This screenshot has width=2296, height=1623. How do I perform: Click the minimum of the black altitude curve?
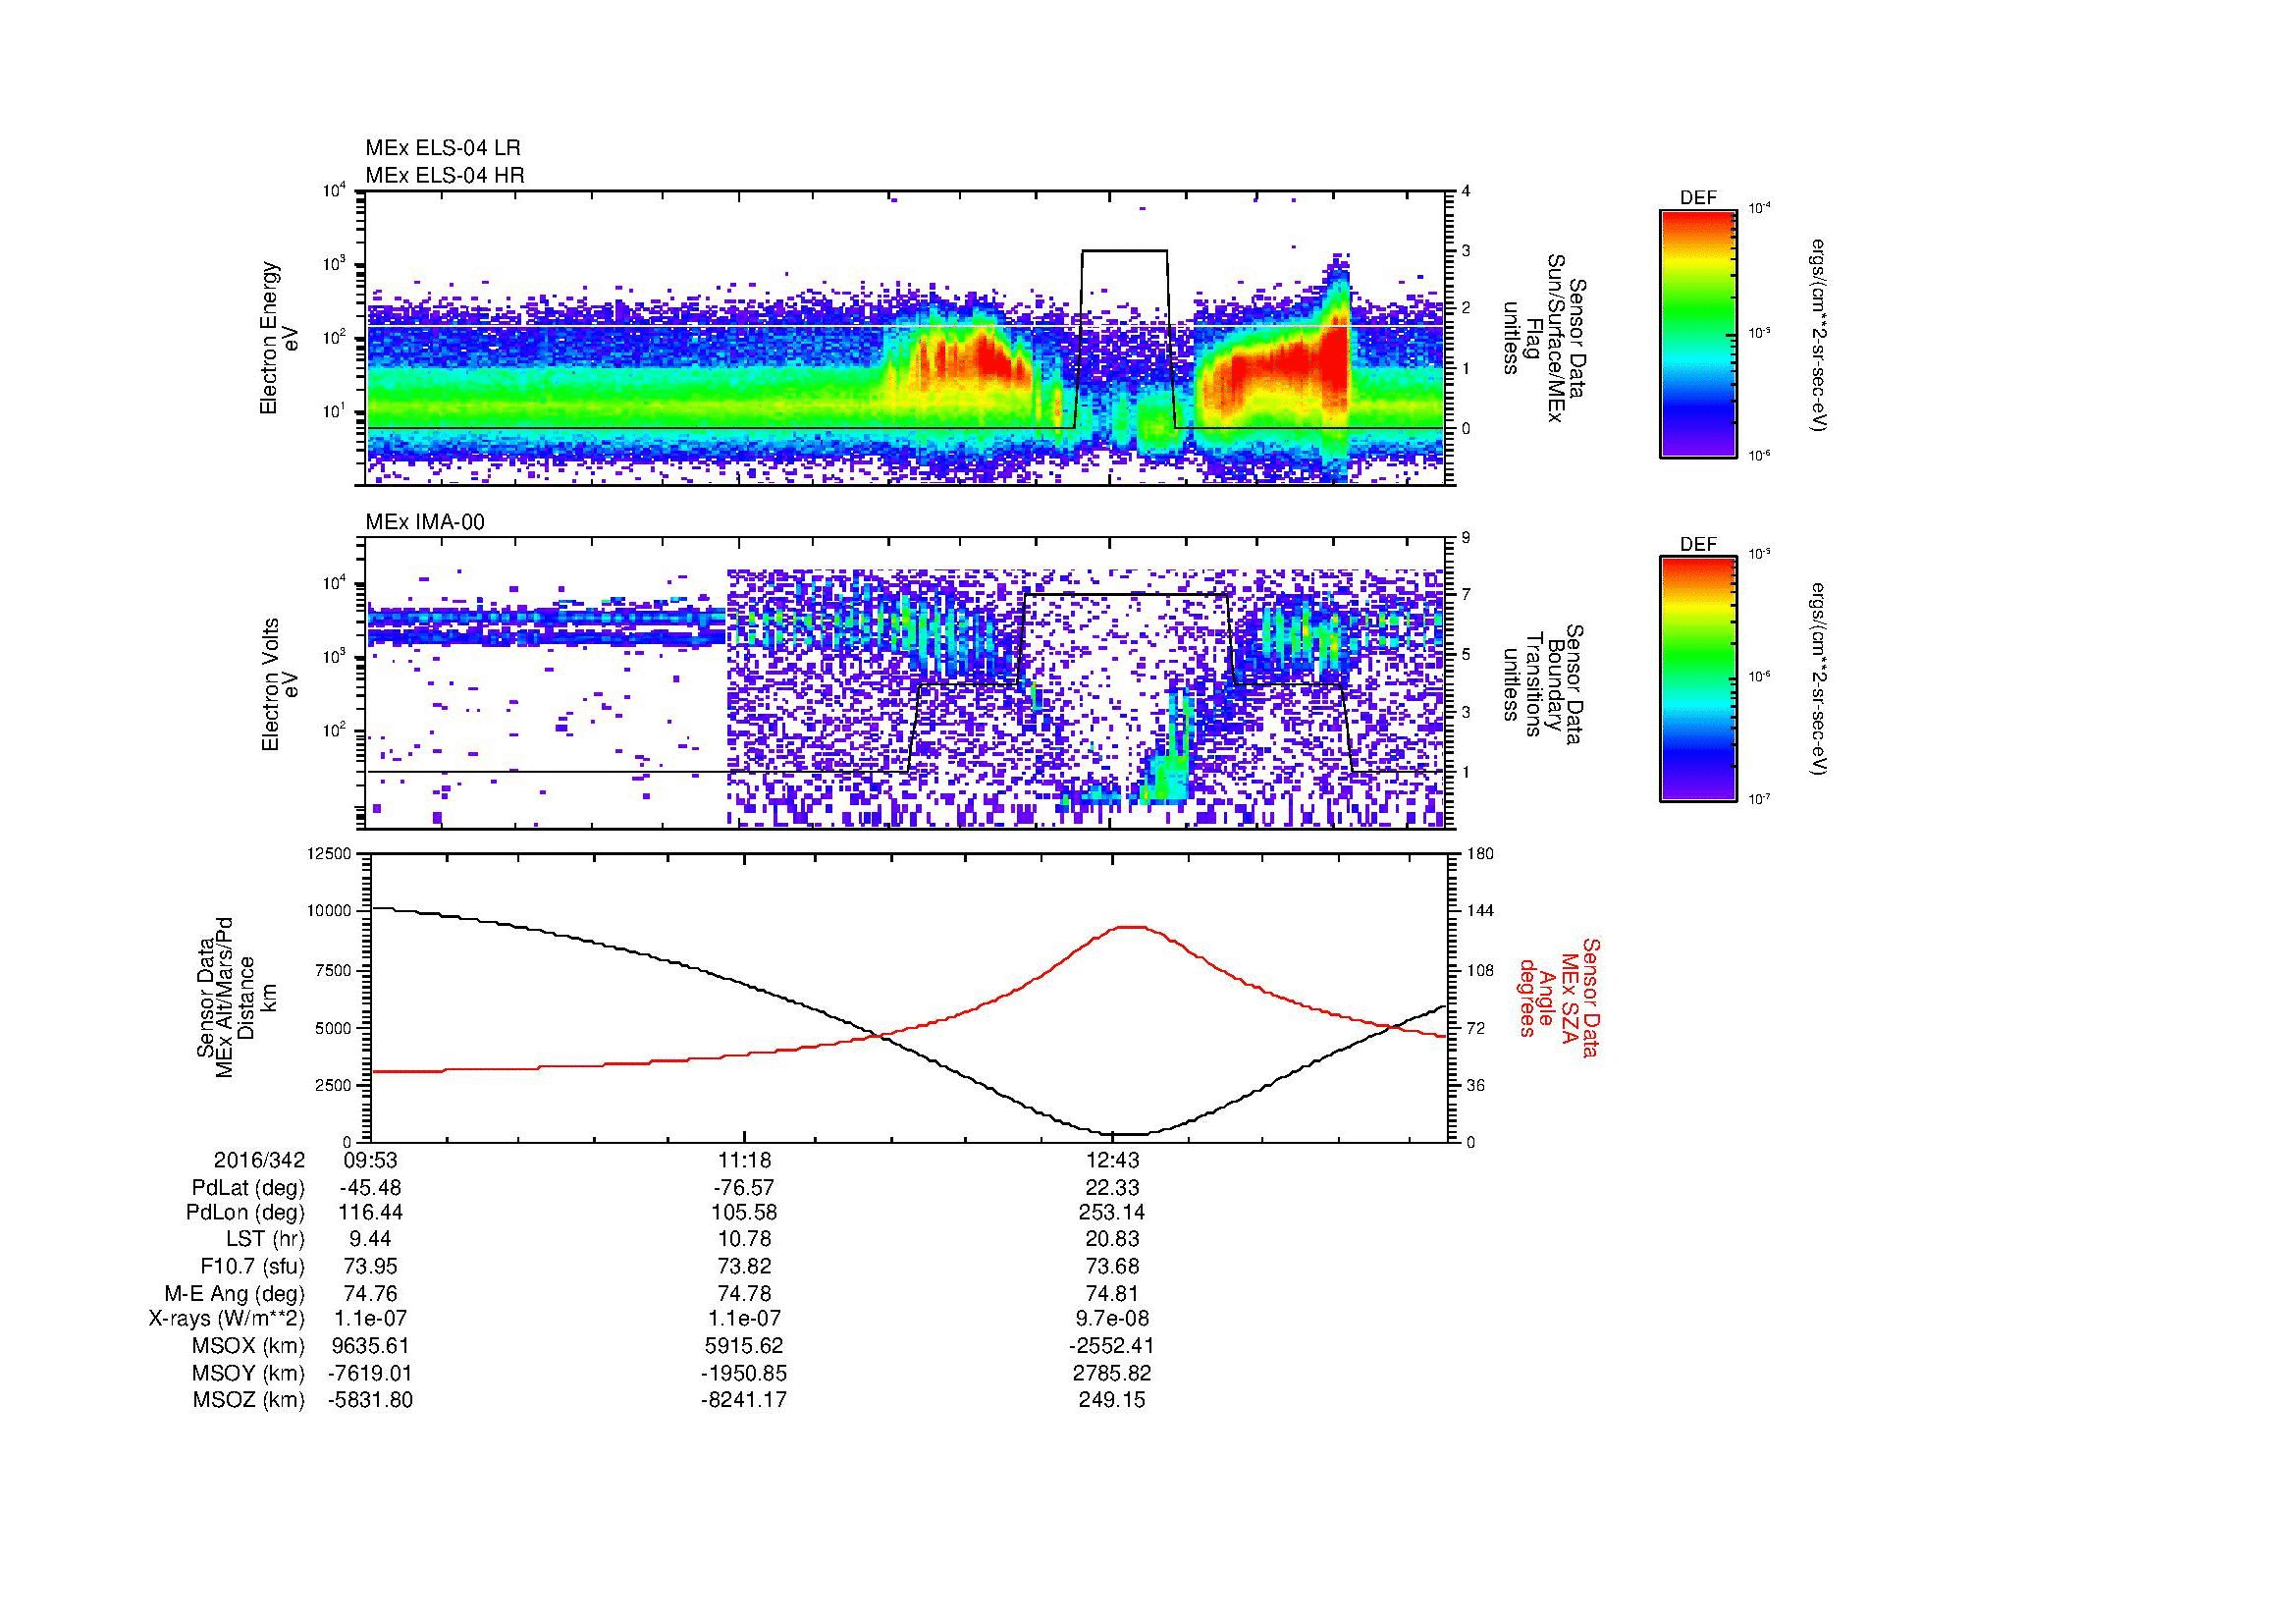pos(1128,1134)
